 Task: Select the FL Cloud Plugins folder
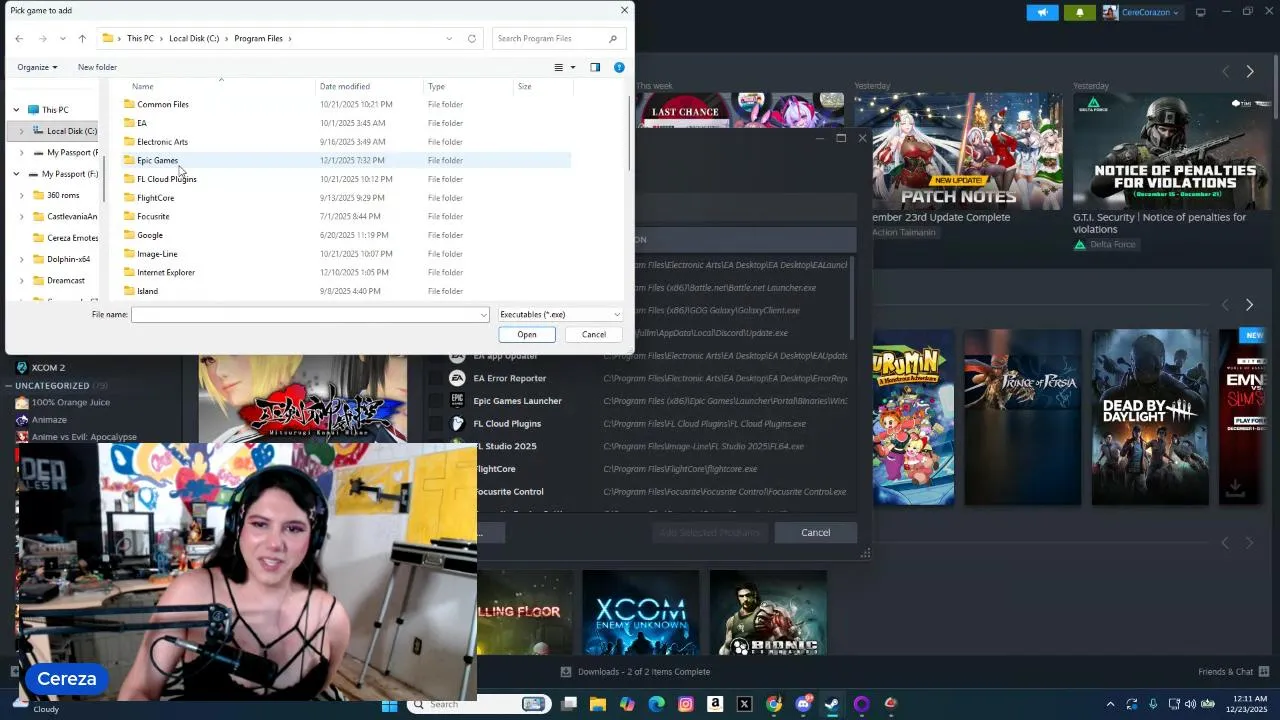click(166, 179)
